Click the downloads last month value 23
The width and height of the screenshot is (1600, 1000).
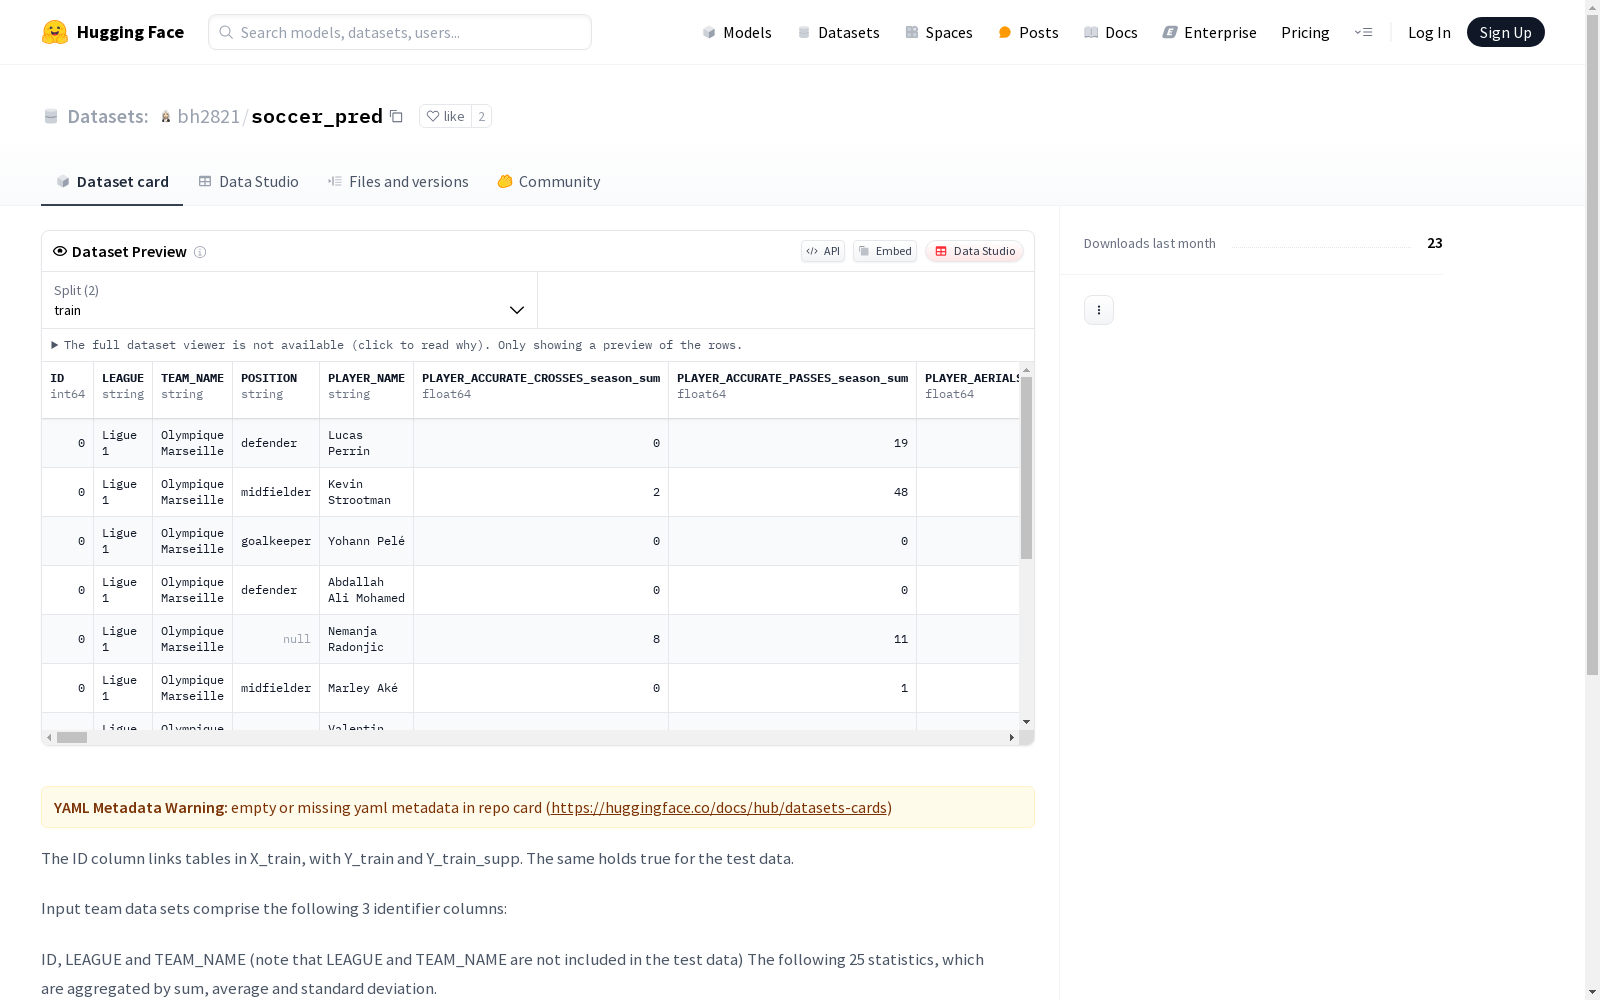pyautogui.click(x=1435, y=243)
